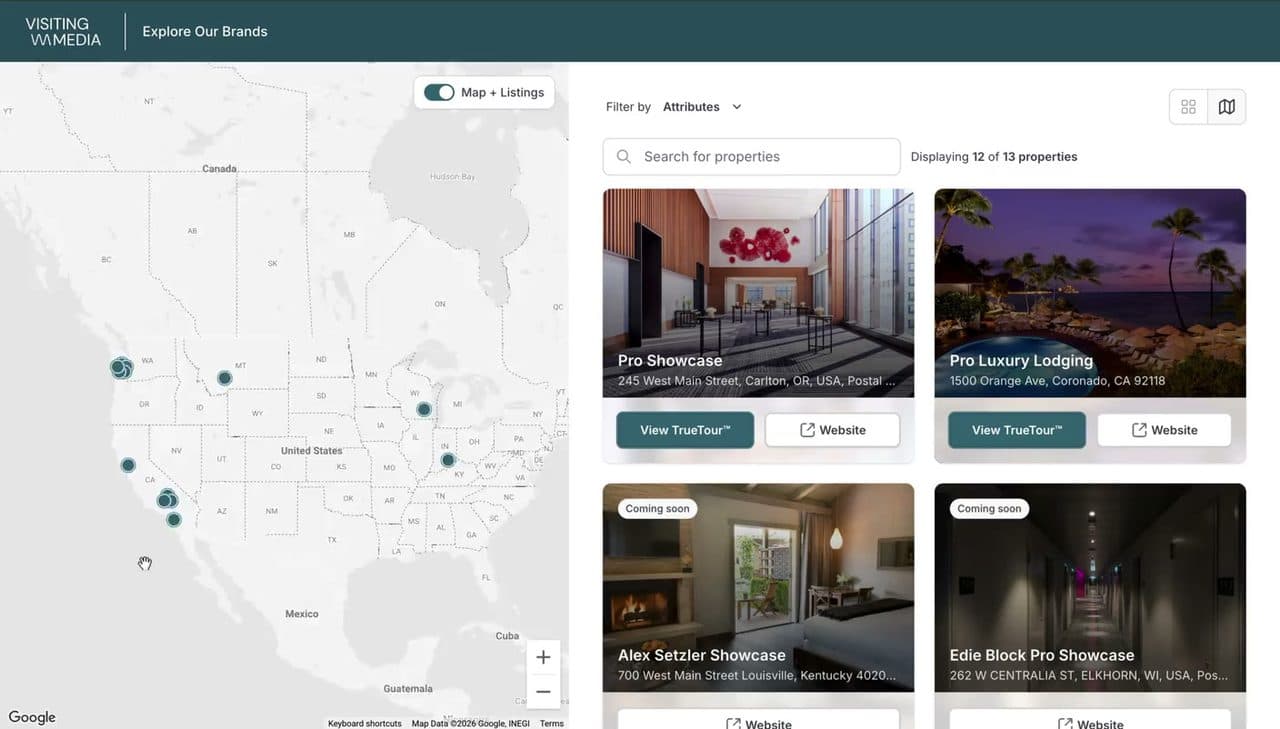Expand the Attributes filter dropdown
The height and width of the screenshot is (729, 1280).
[x=702, y=107]
